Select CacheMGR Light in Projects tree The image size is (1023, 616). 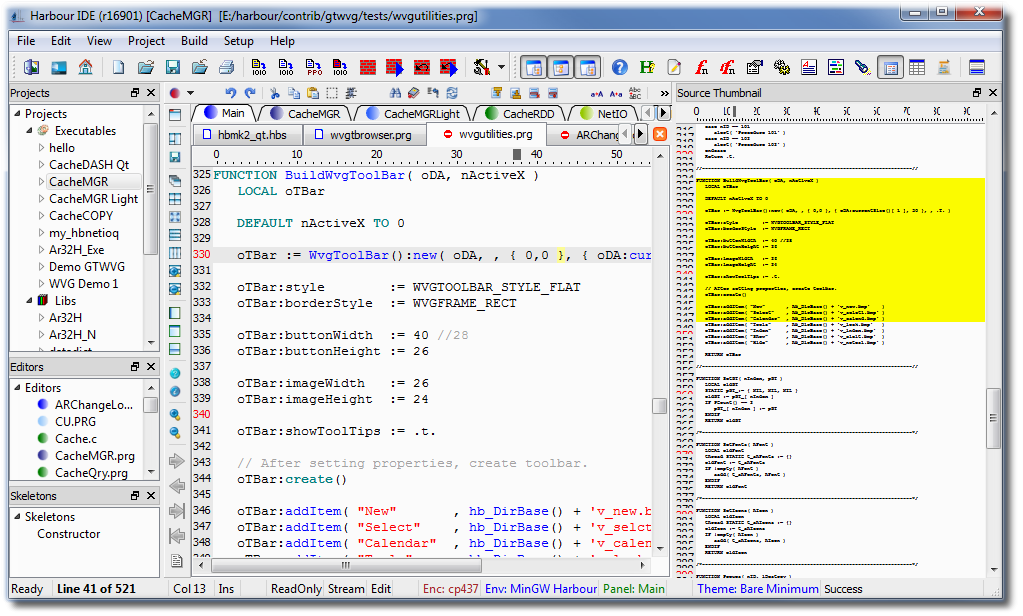pyautogui.click(x=93, y=199)
